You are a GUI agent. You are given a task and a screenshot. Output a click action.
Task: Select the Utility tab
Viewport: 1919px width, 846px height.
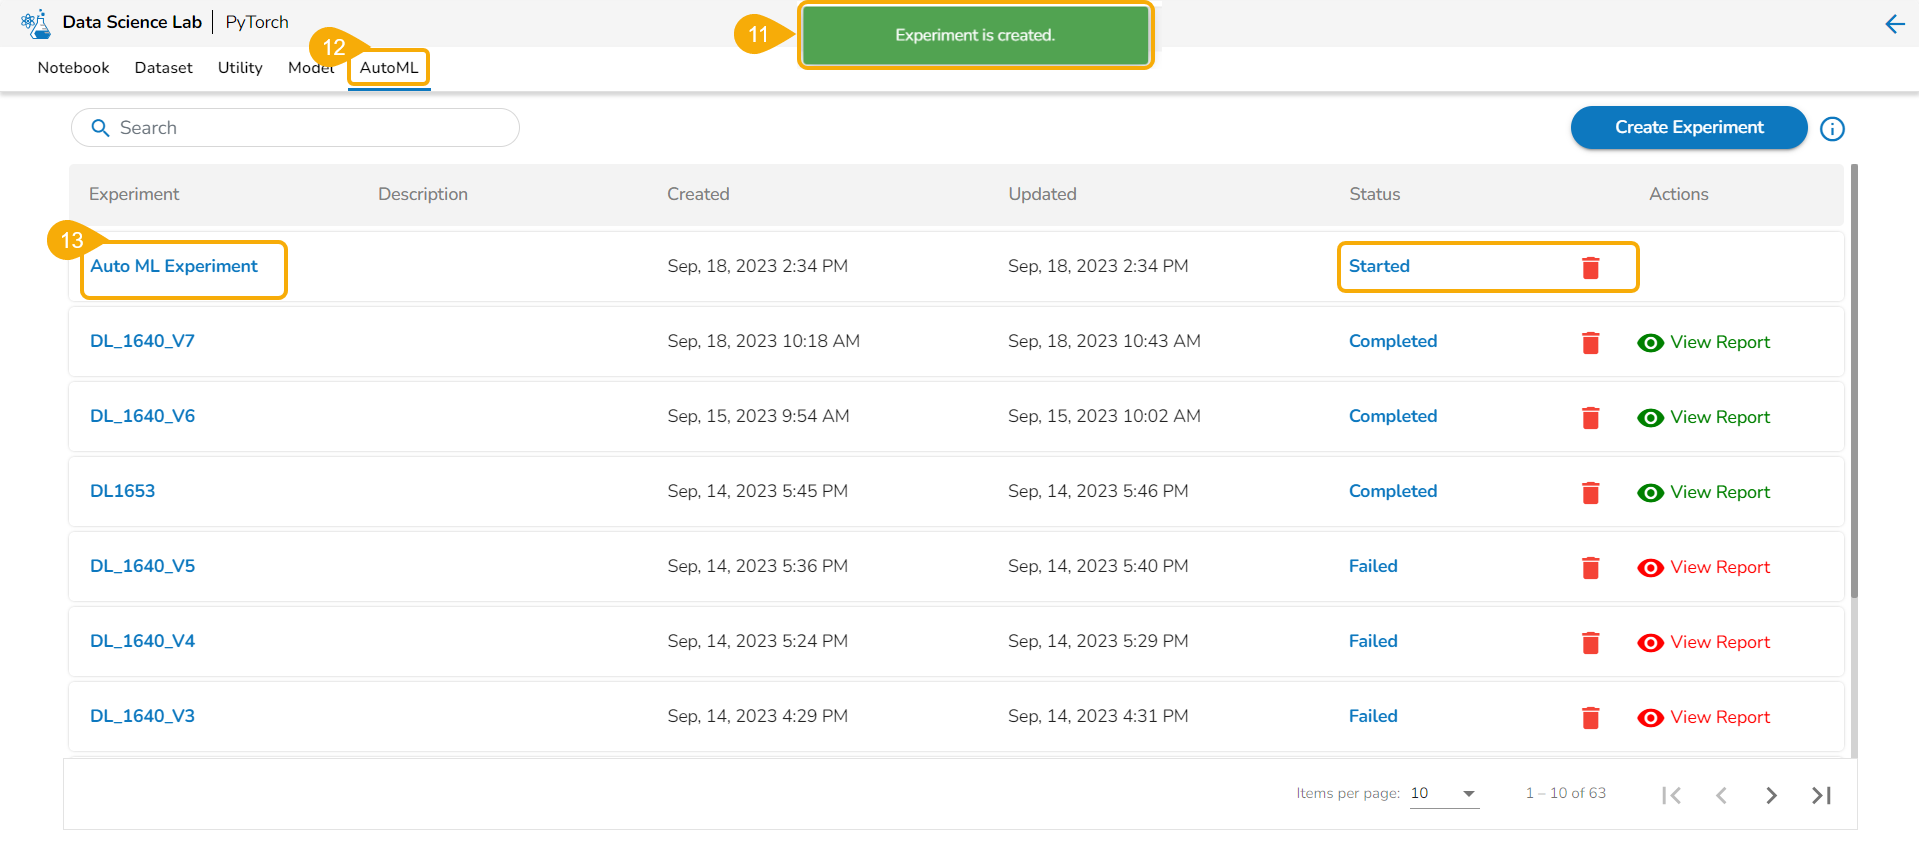240,68
